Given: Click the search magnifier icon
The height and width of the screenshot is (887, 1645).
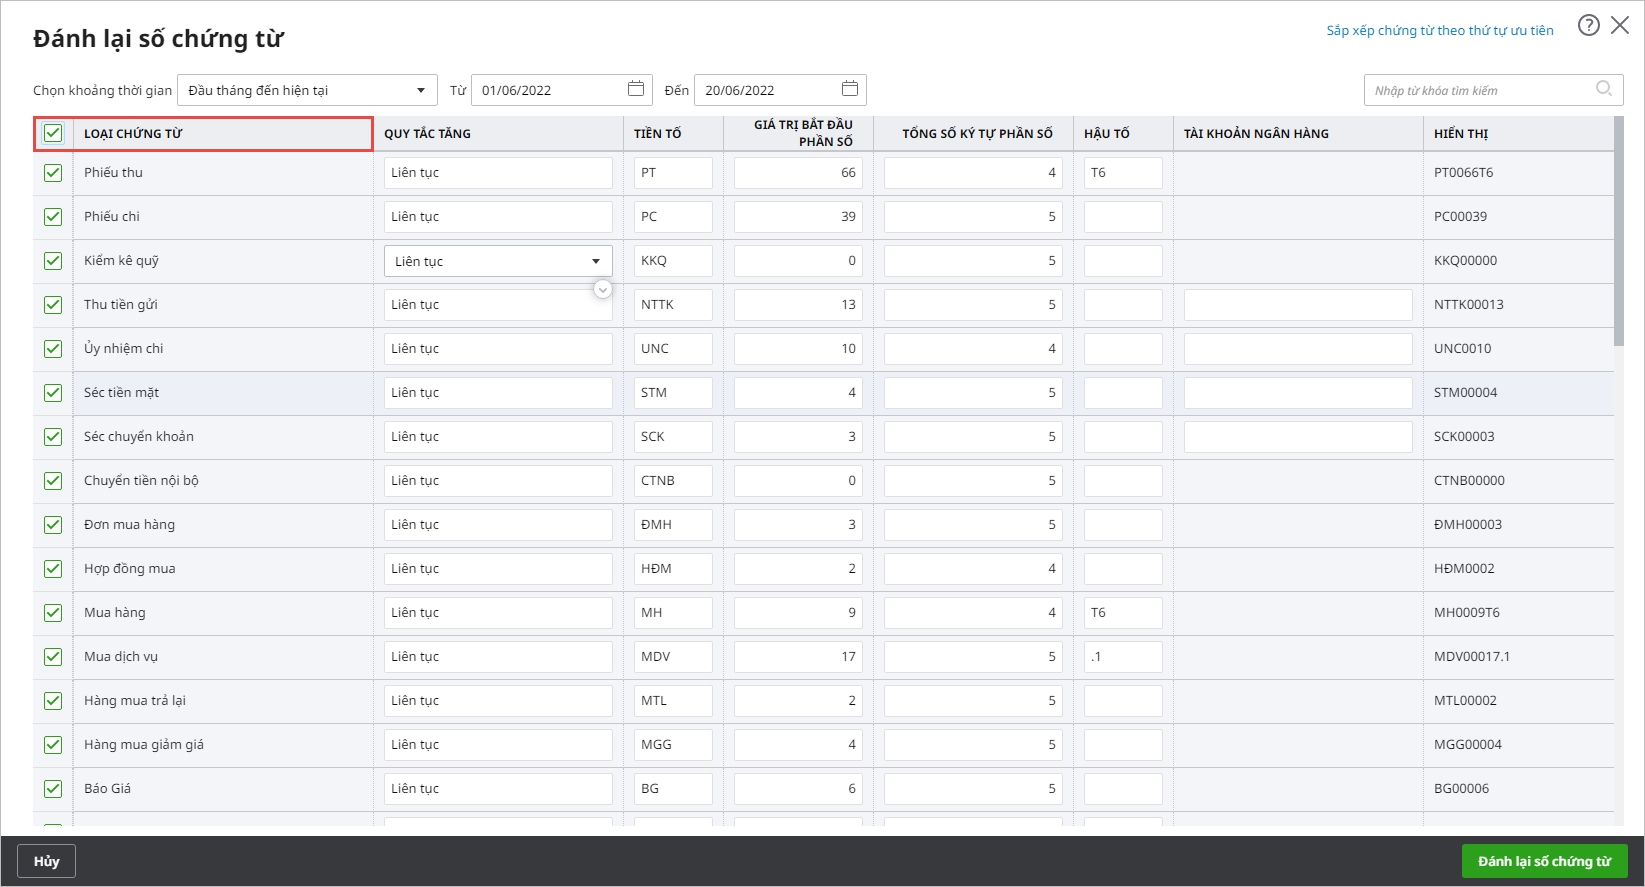Looking at the screenshot, I should [x=1604, y=89].
